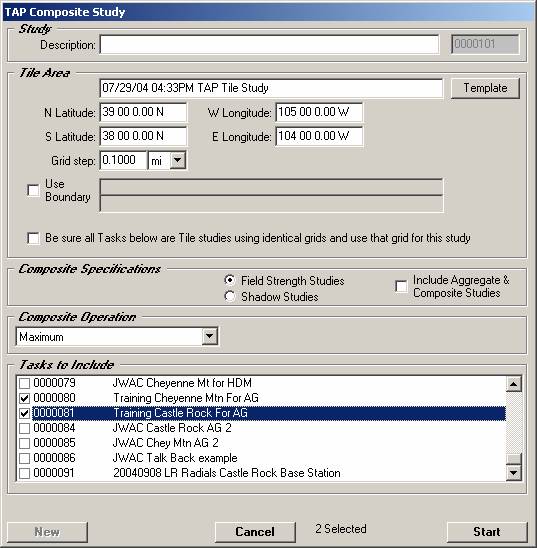Expand the grid step units dropdown

(x=178, y=160)
